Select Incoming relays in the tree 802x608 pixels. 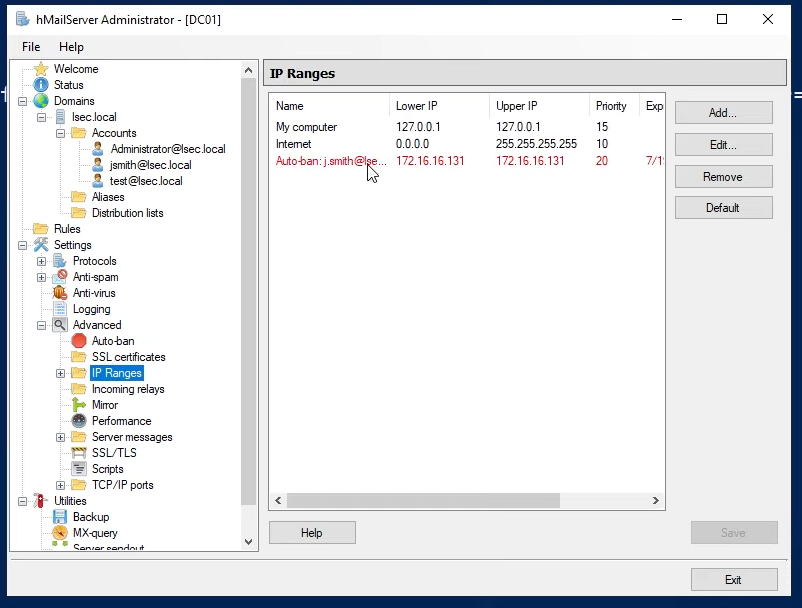(x=128, y=389)
